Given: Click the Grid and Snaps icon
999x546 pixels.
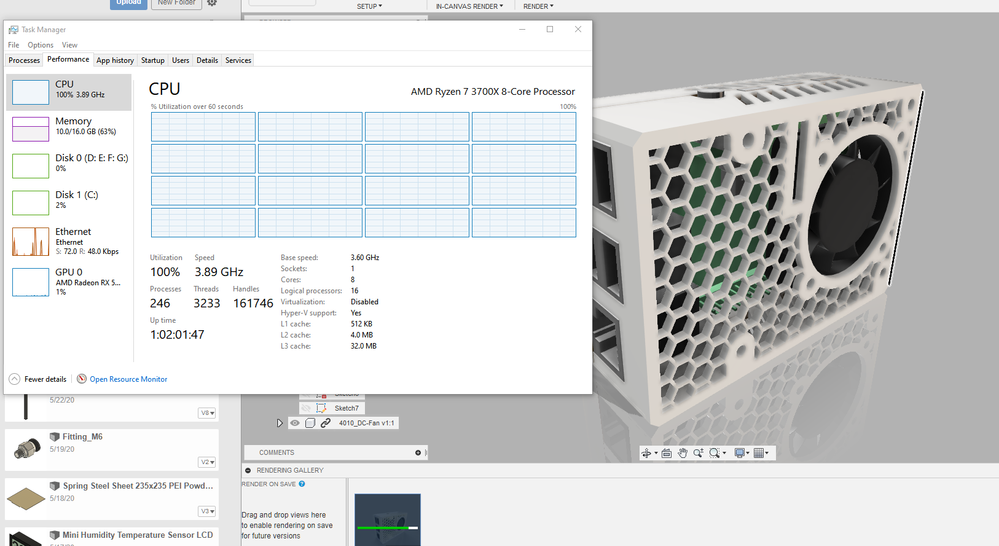Looking at the screenshot, I should pyautogui.click(x=758, y=453).
